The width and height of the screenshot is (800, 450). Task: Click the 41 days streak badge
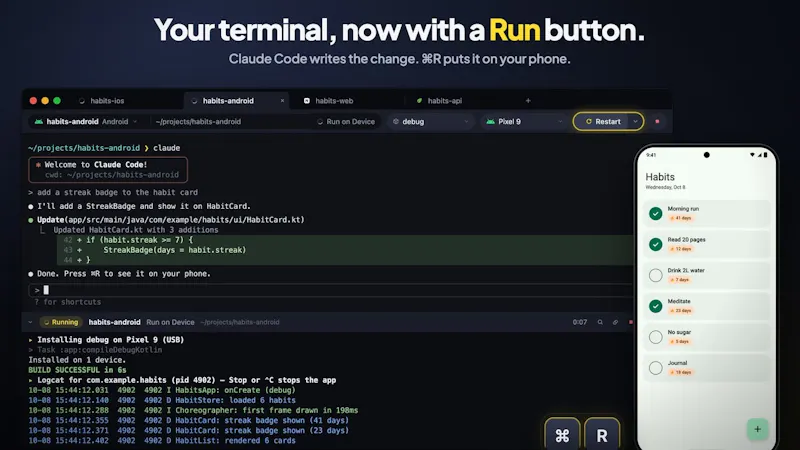pos(681,218)
